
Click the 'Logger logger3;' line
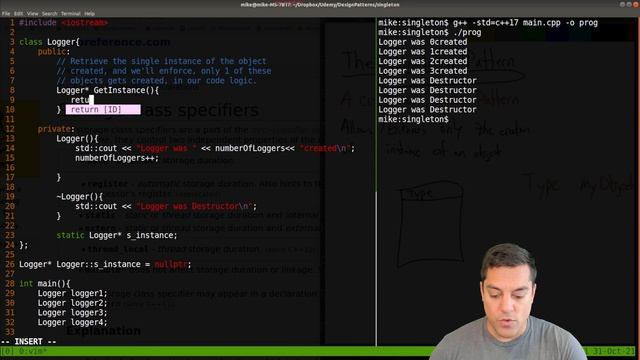(72, 313)
